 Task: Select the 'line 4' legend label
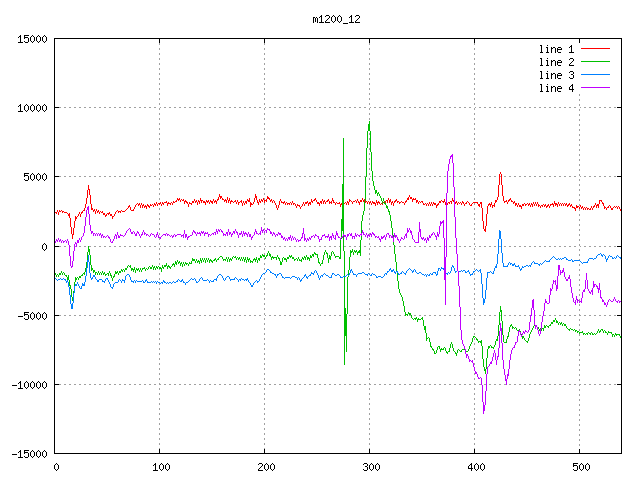click(x=557, y=88)
